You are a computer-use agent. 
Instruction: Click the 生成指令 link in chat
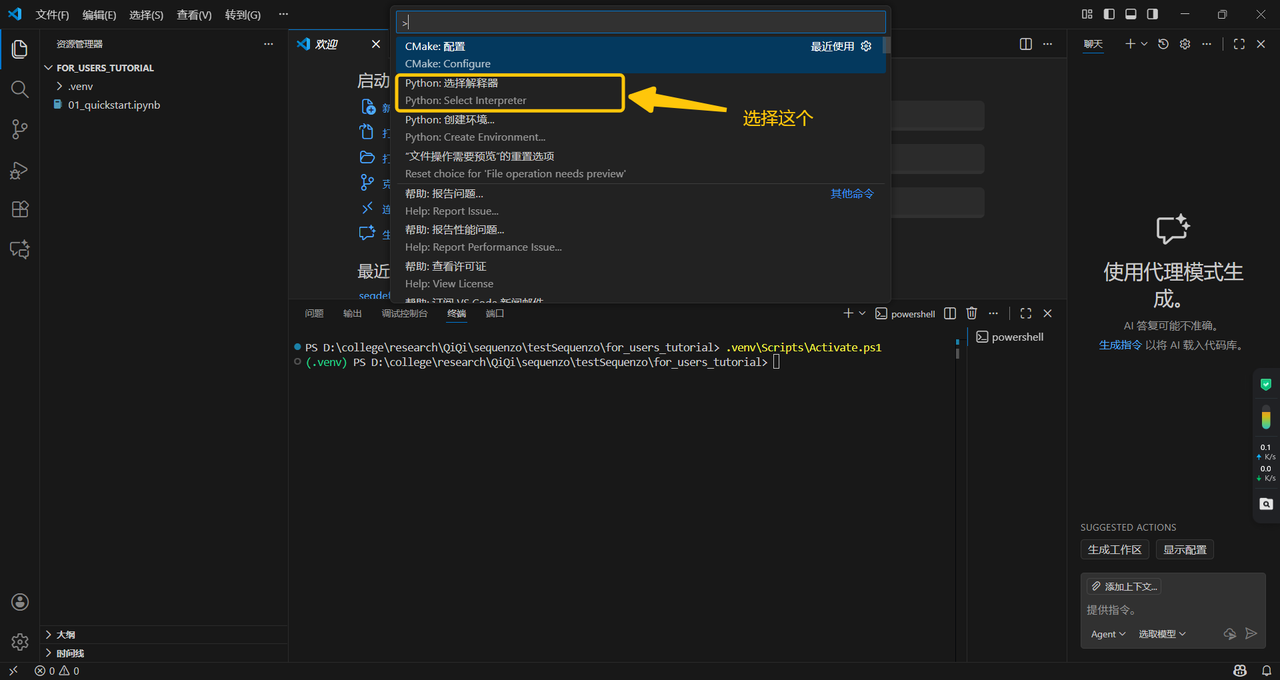click(x=1120, y=345)
